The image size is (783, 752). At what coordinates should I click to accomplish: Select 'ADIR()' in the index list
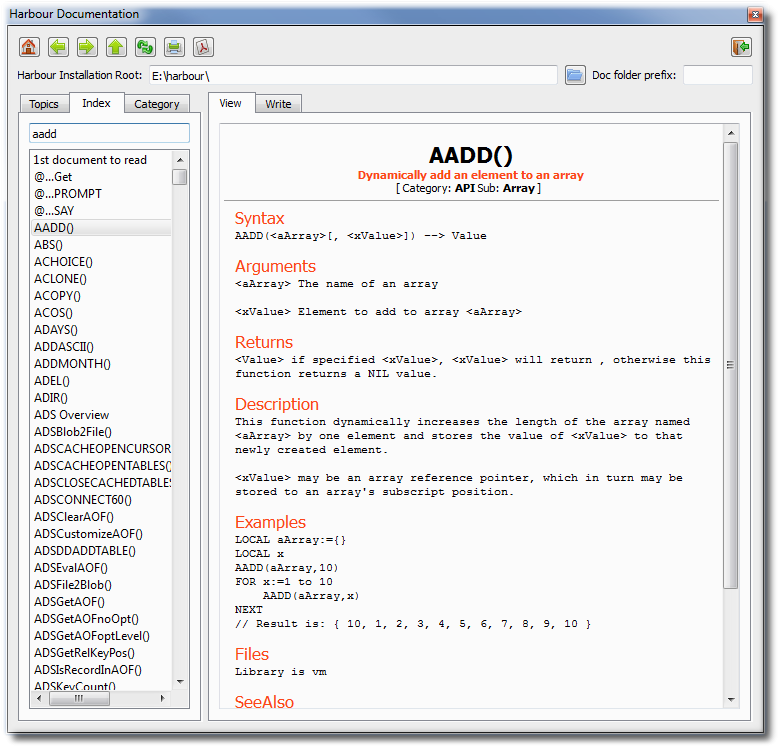click(x=101, y=397)
